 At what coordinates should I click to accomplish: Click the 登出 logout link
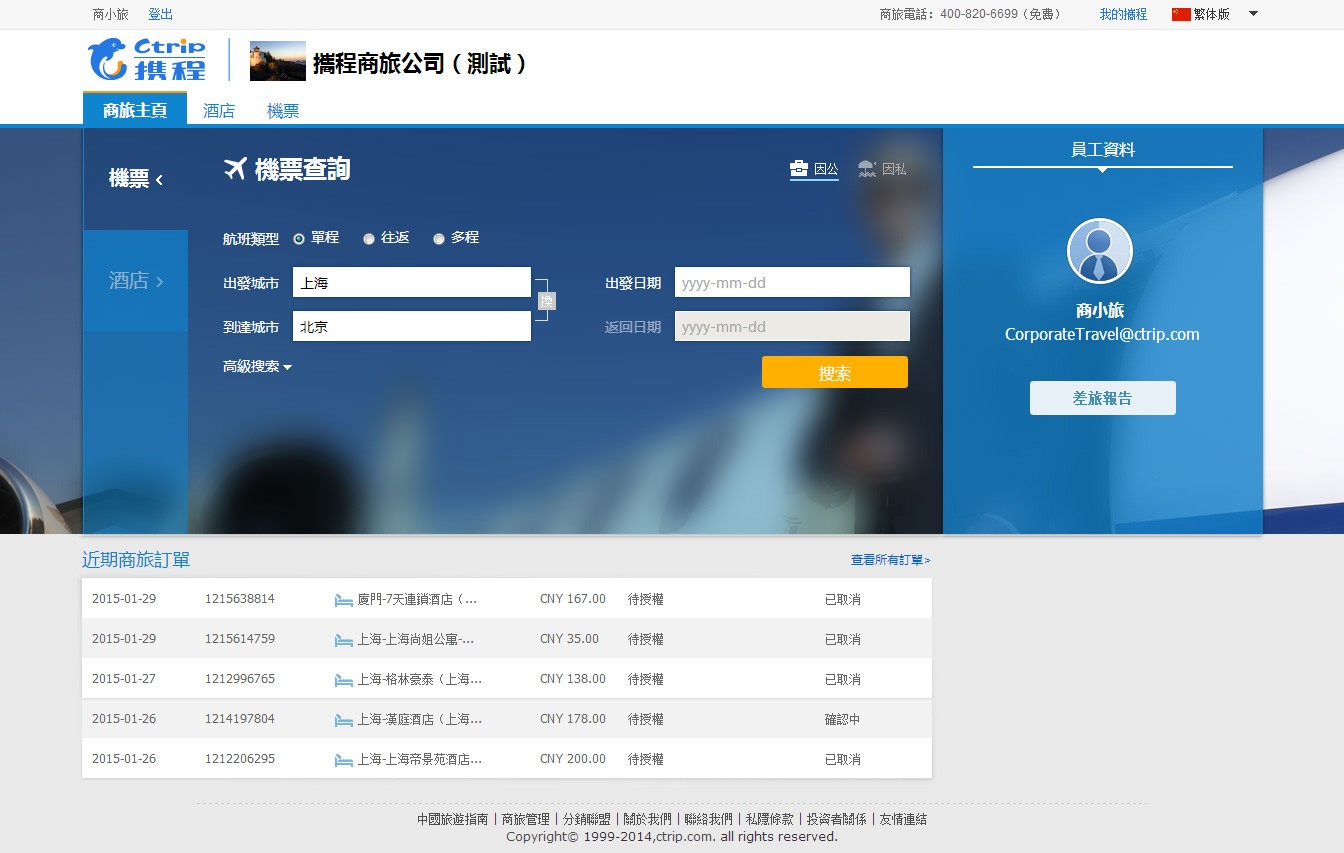160,14
